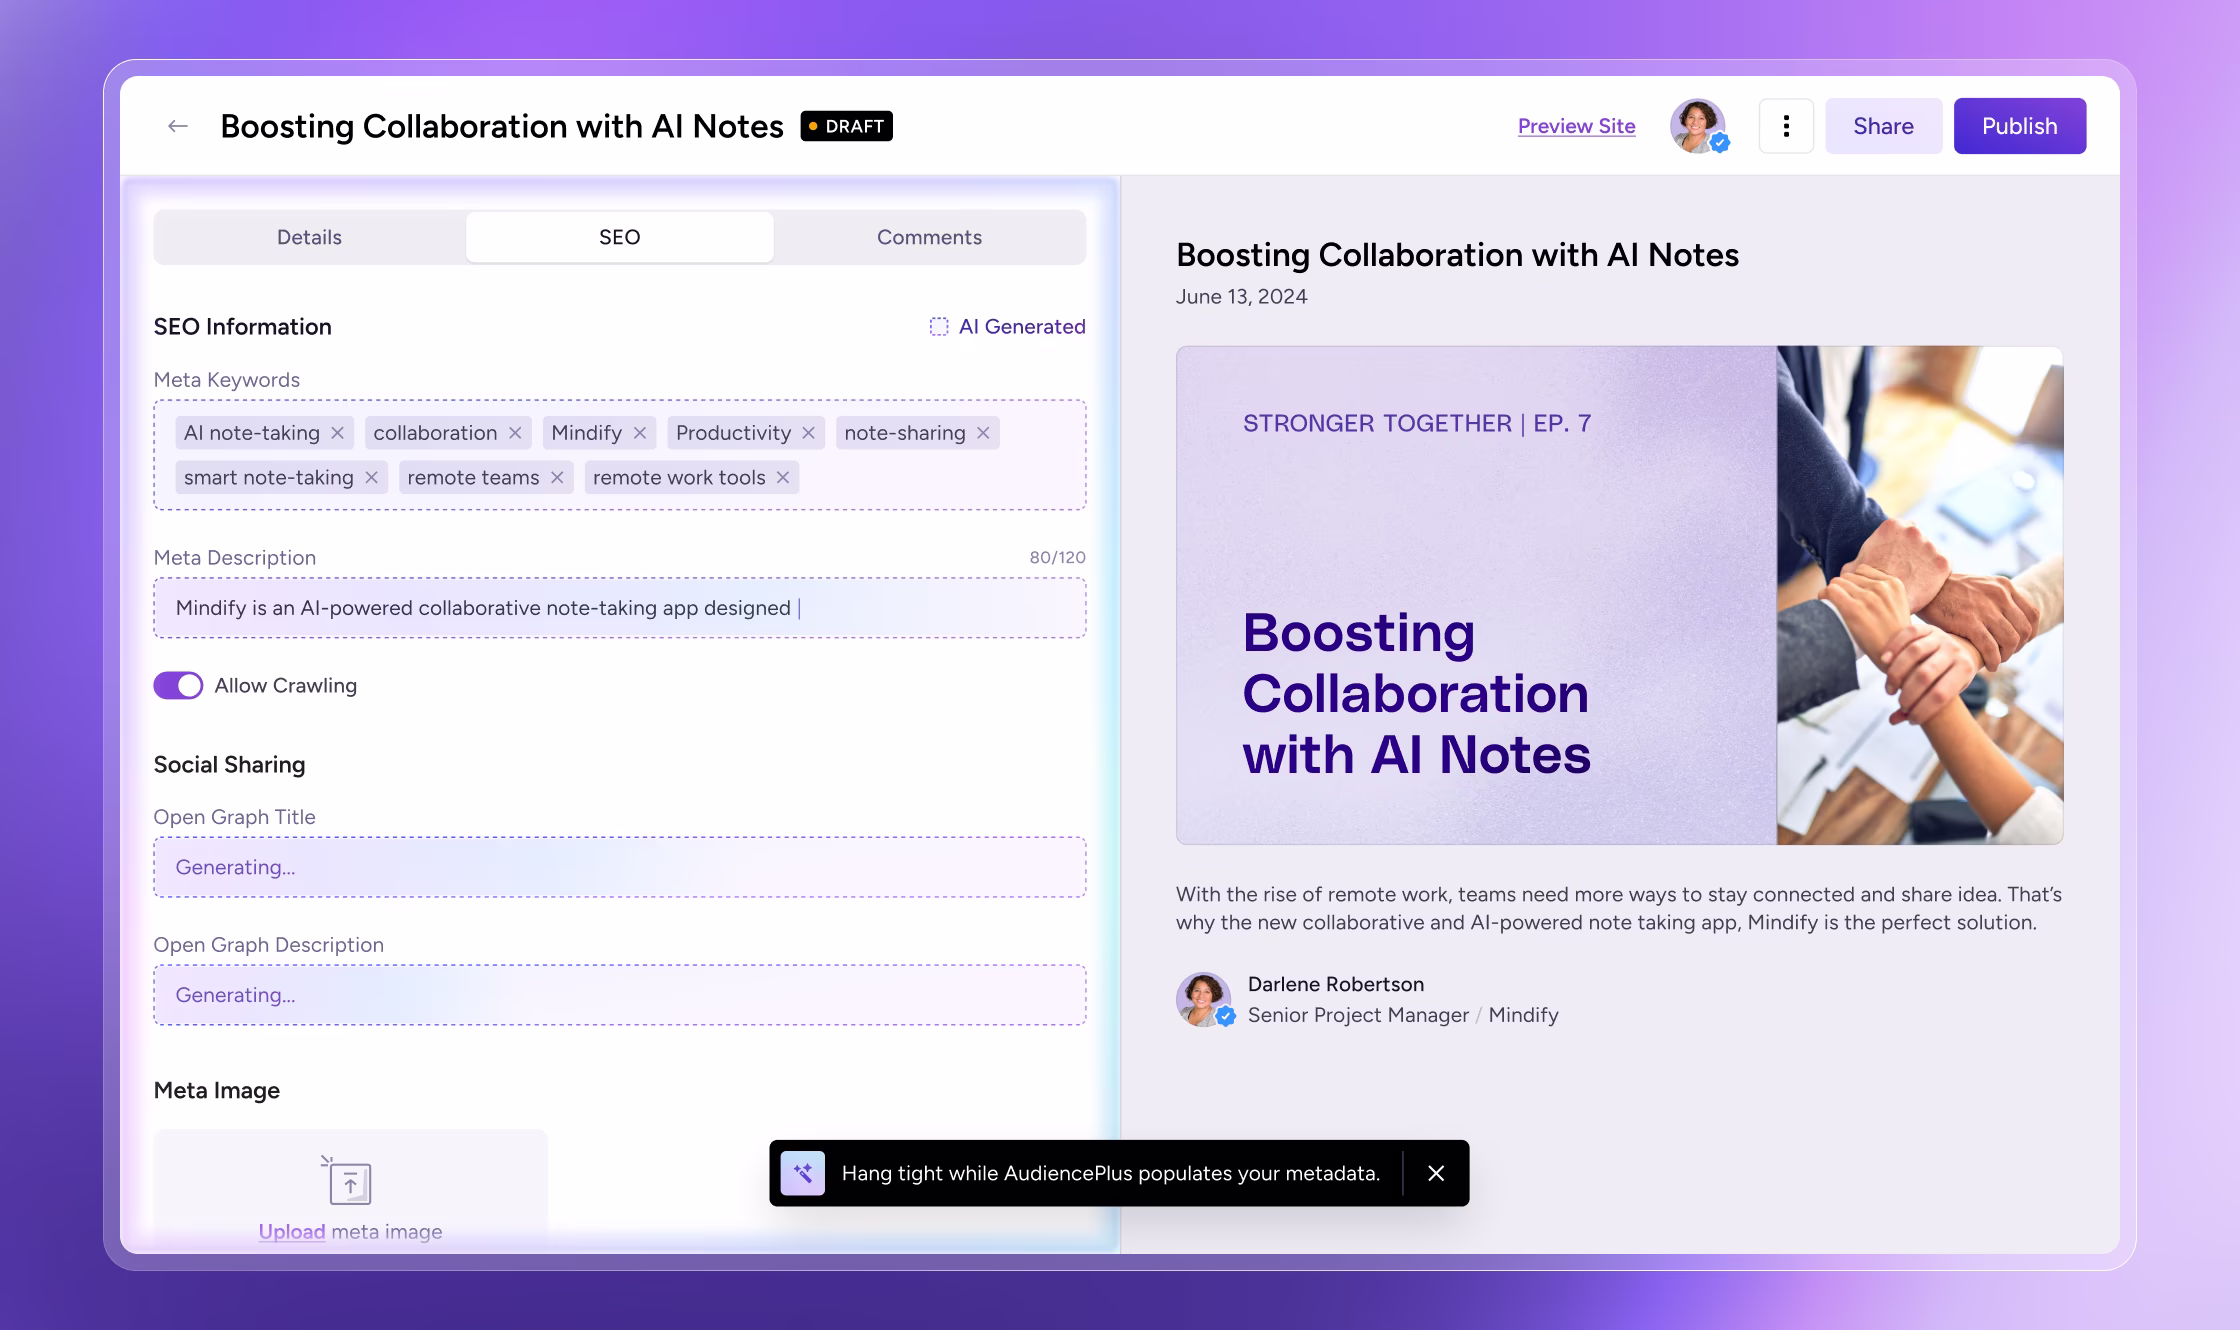Remove the 'Mindify' keyword tag

(640, 433)
